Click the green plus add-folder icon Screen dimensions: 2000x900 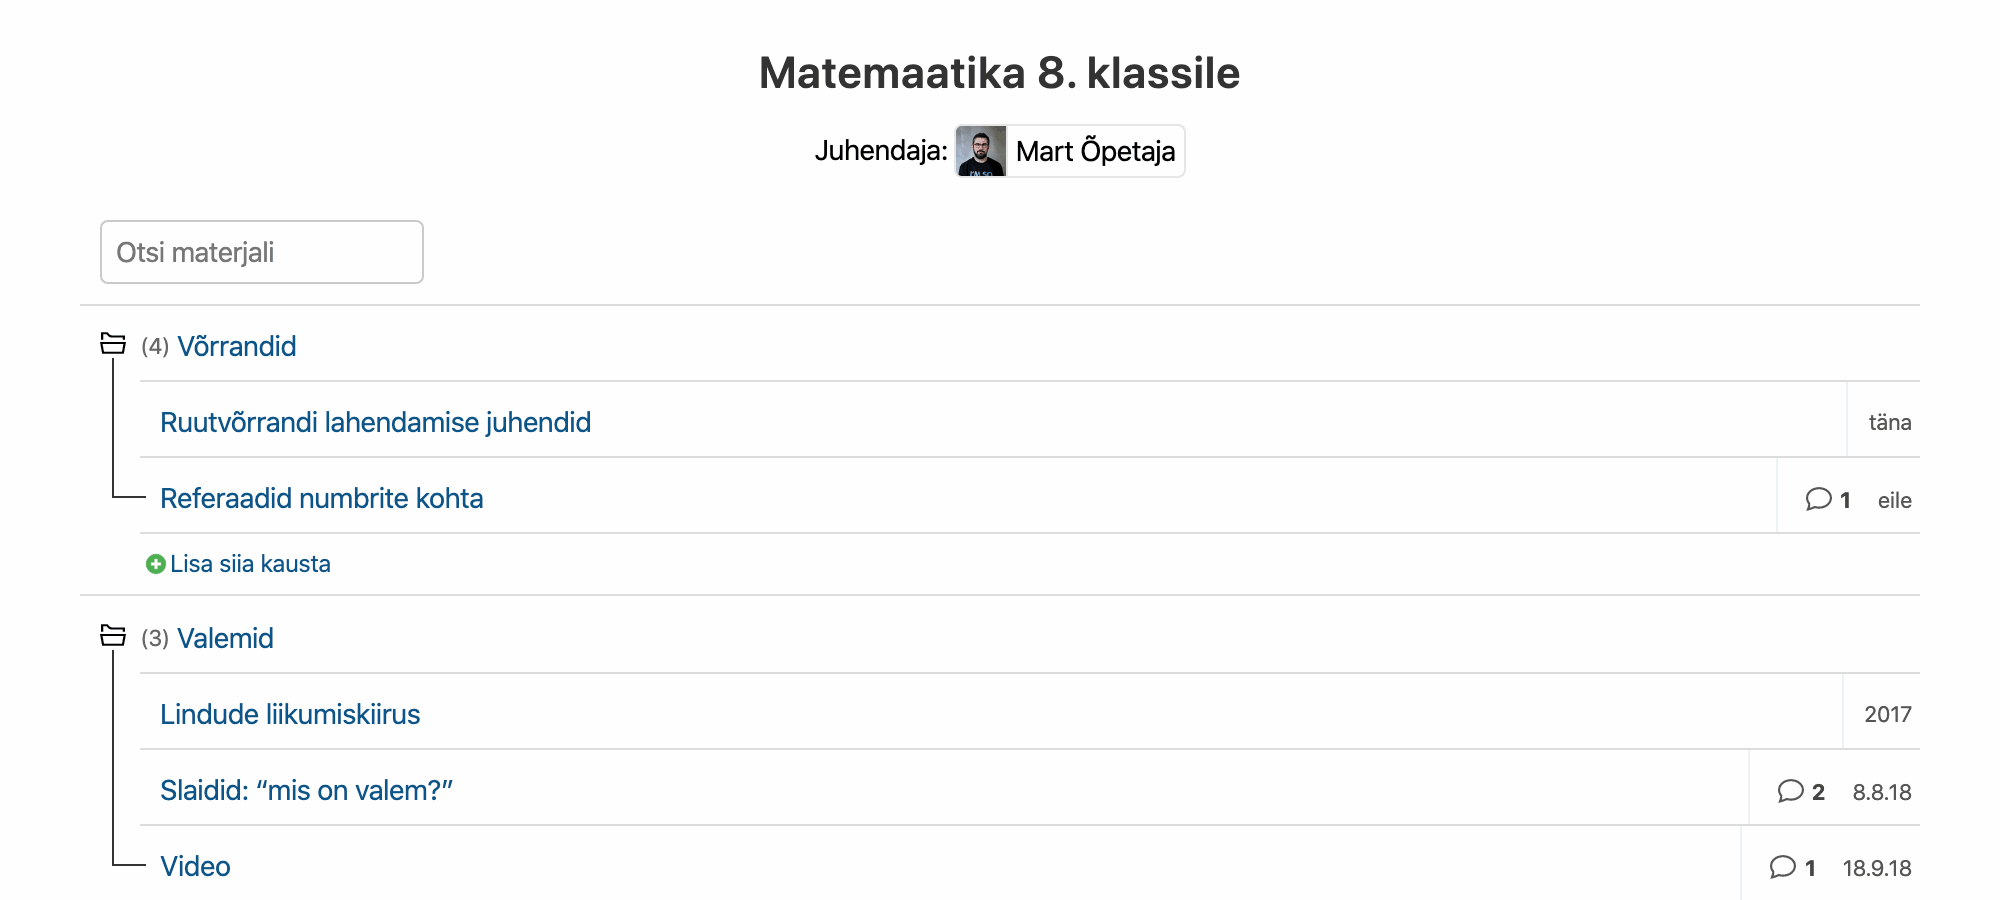click(155, 564)
